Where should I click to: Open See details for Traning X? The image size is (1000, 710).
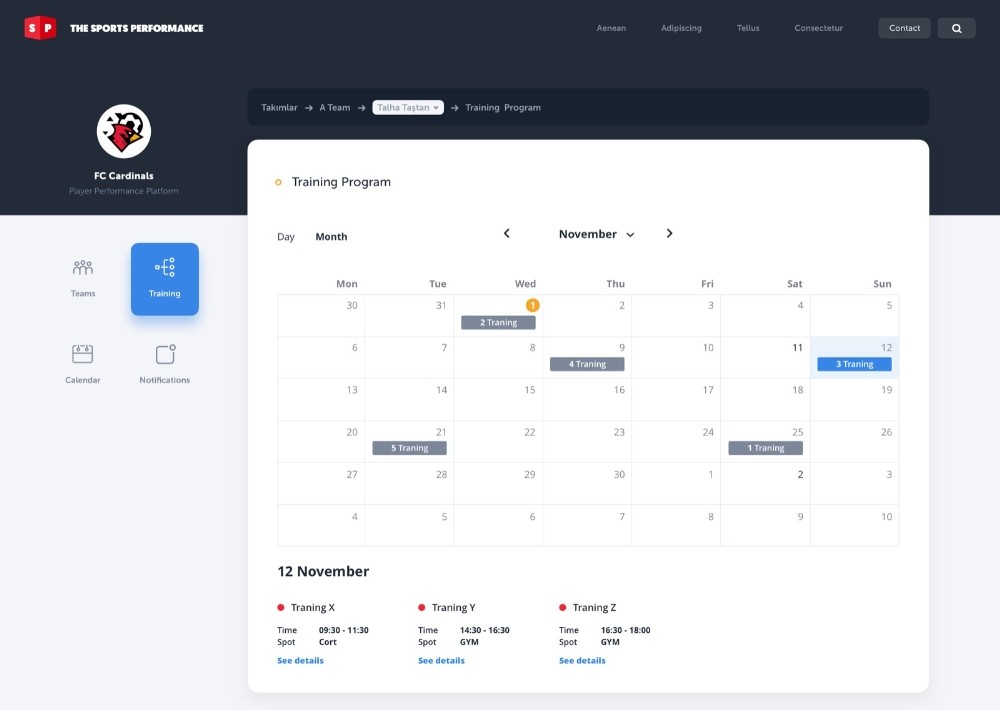tap(300, 660)
